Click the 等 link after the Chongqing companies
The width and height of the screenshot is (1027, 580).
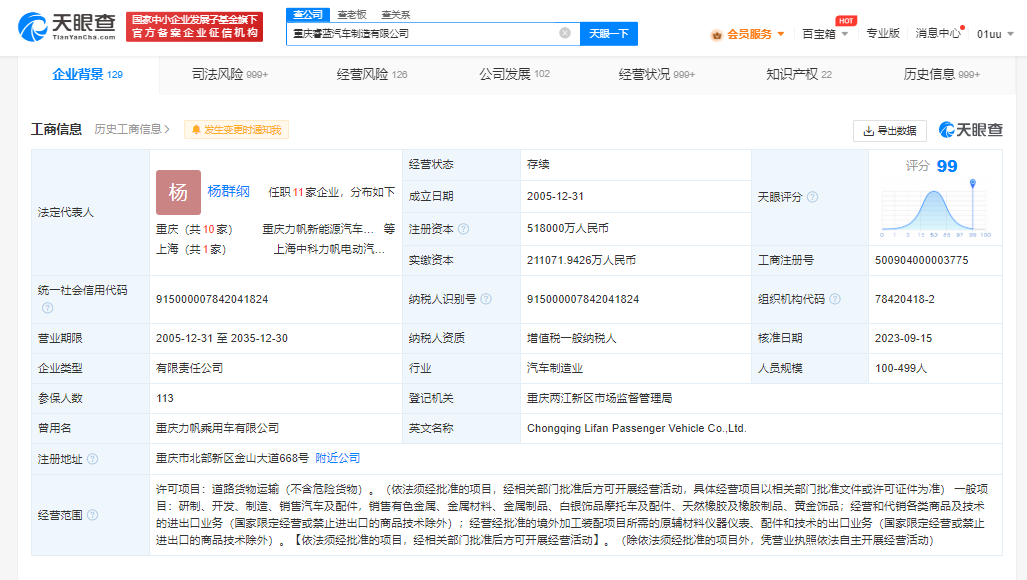coord(389,228)
